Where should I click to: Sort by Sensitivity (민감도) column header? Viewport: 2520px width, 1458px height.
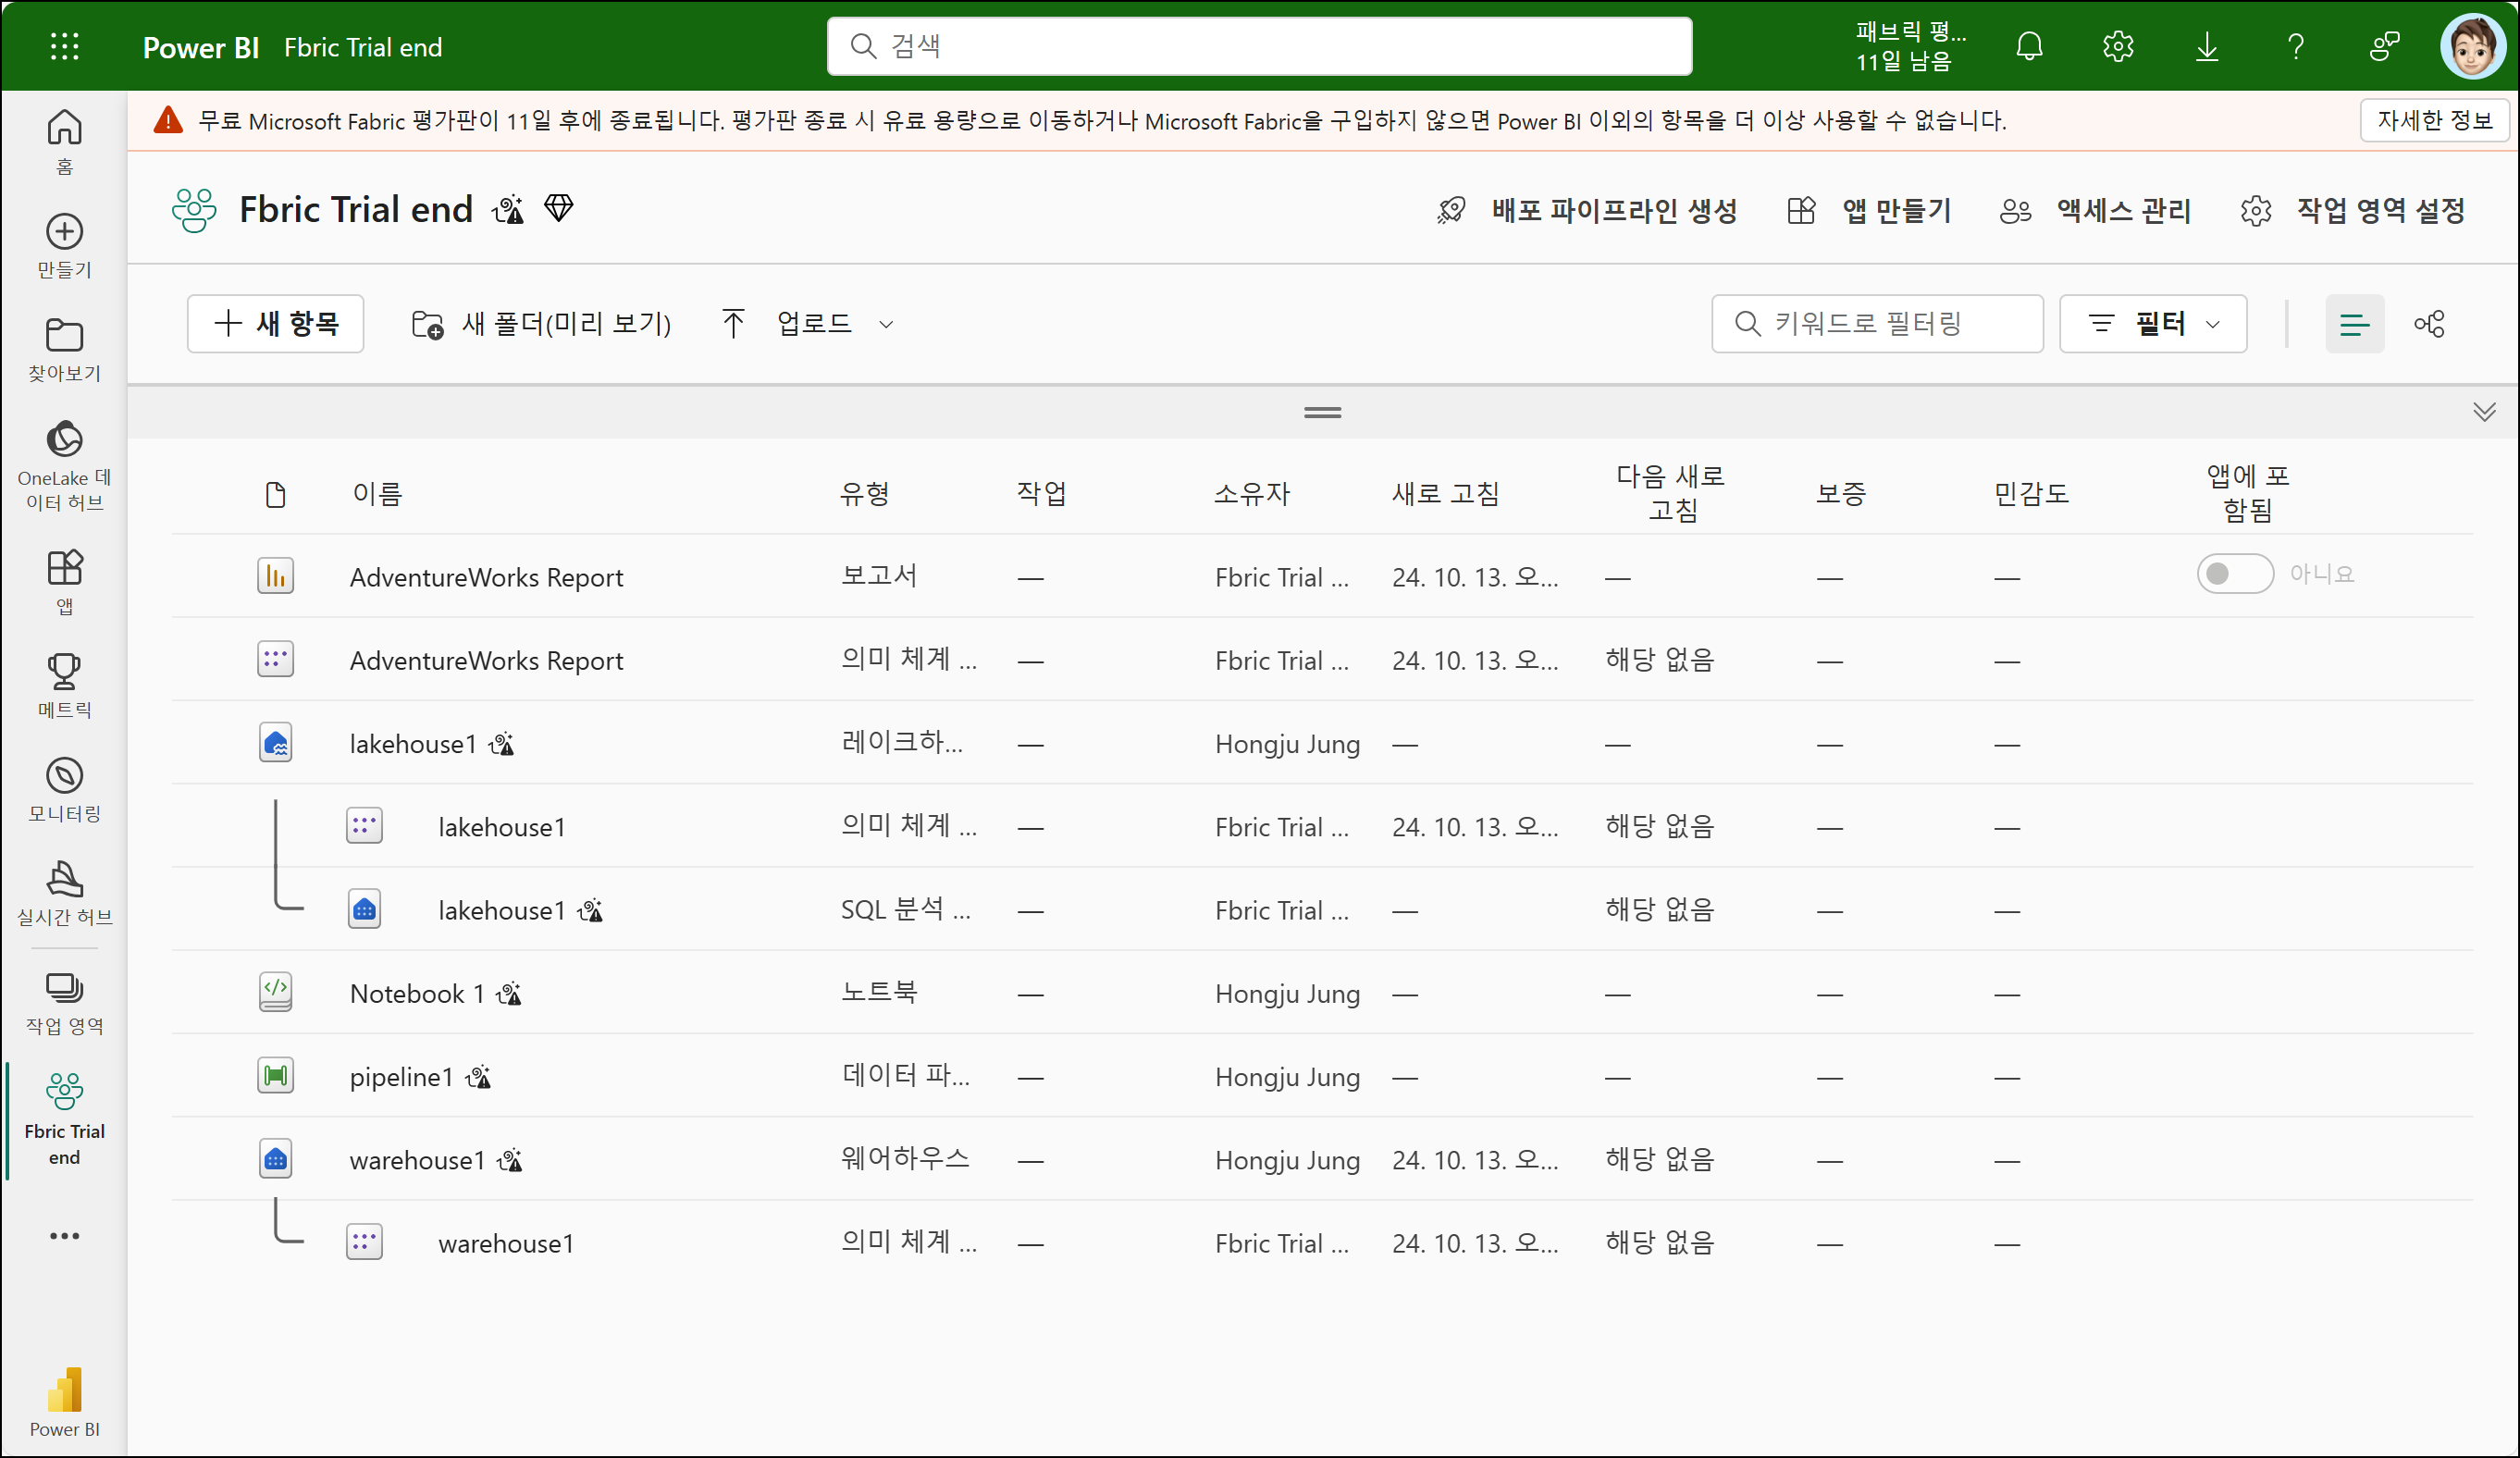pyautogui.click(x=2031, y=494)
